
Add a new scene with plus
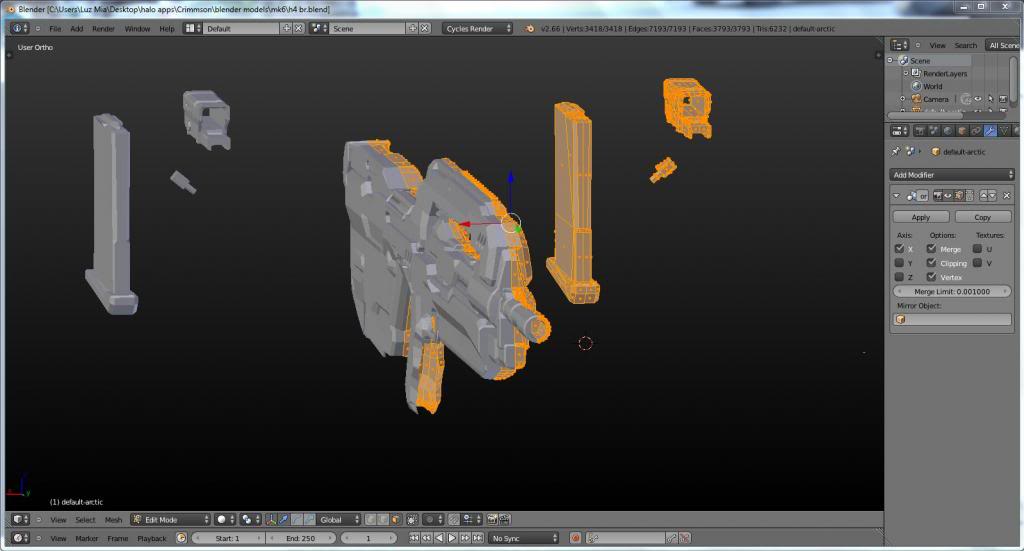click(x=413, y=29)
